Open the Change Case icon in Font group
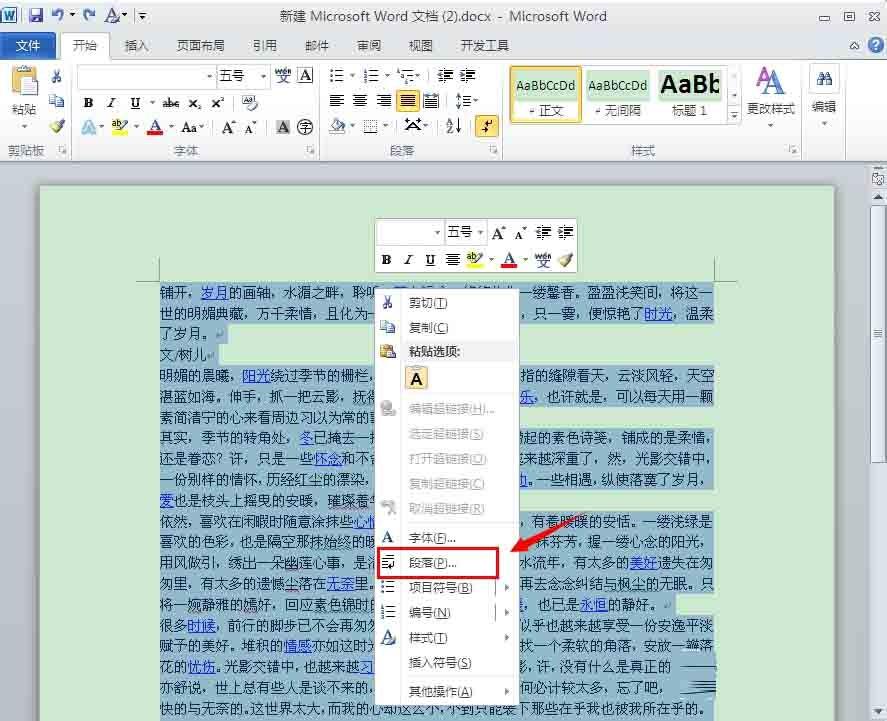887x721 pixels. (x=190, y=127)
